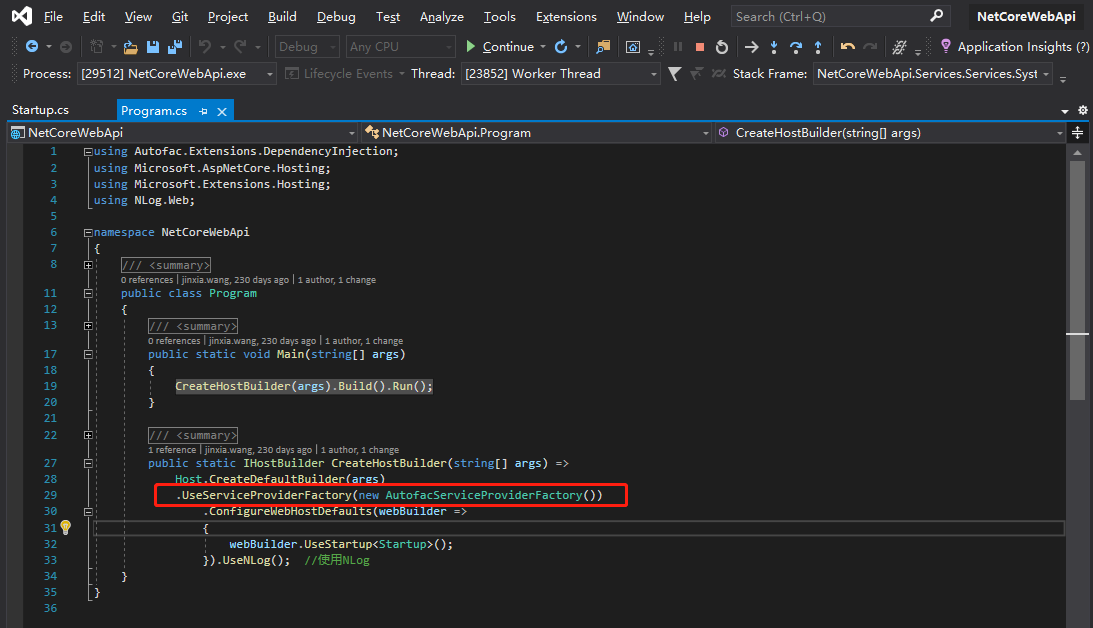Click the Stop Debugging red square icon
This screenshot has width=1093, height=628.
pos(699,47)
